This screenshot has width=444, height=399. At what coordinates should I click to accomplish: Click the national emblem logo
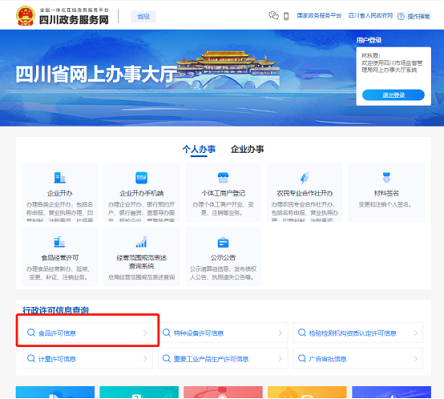(x=25, y=16)
